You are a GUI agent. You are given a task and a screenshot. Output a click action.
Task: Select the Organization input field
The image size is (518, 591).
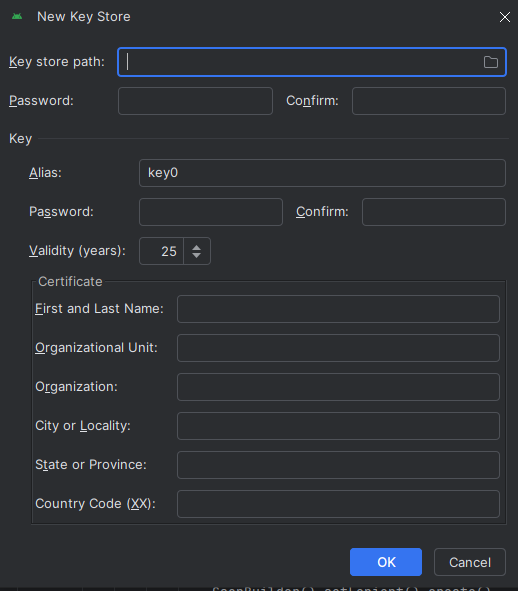tap(339, 387)
